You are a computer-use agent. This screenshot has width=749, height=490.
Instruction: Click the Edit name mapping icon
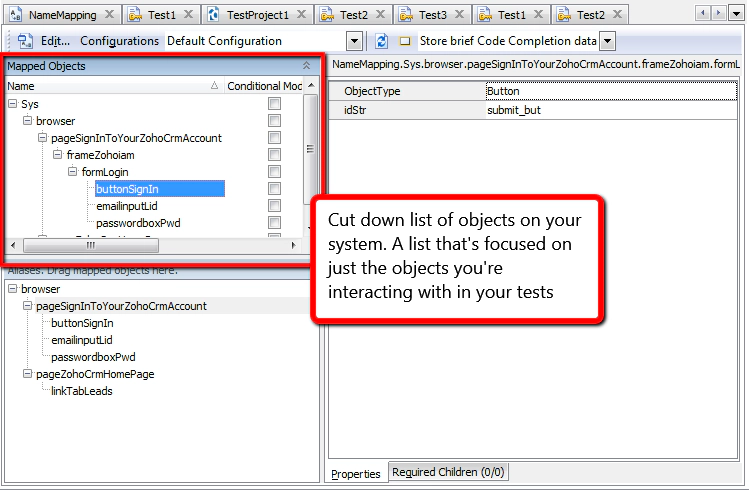pos(25,41)
